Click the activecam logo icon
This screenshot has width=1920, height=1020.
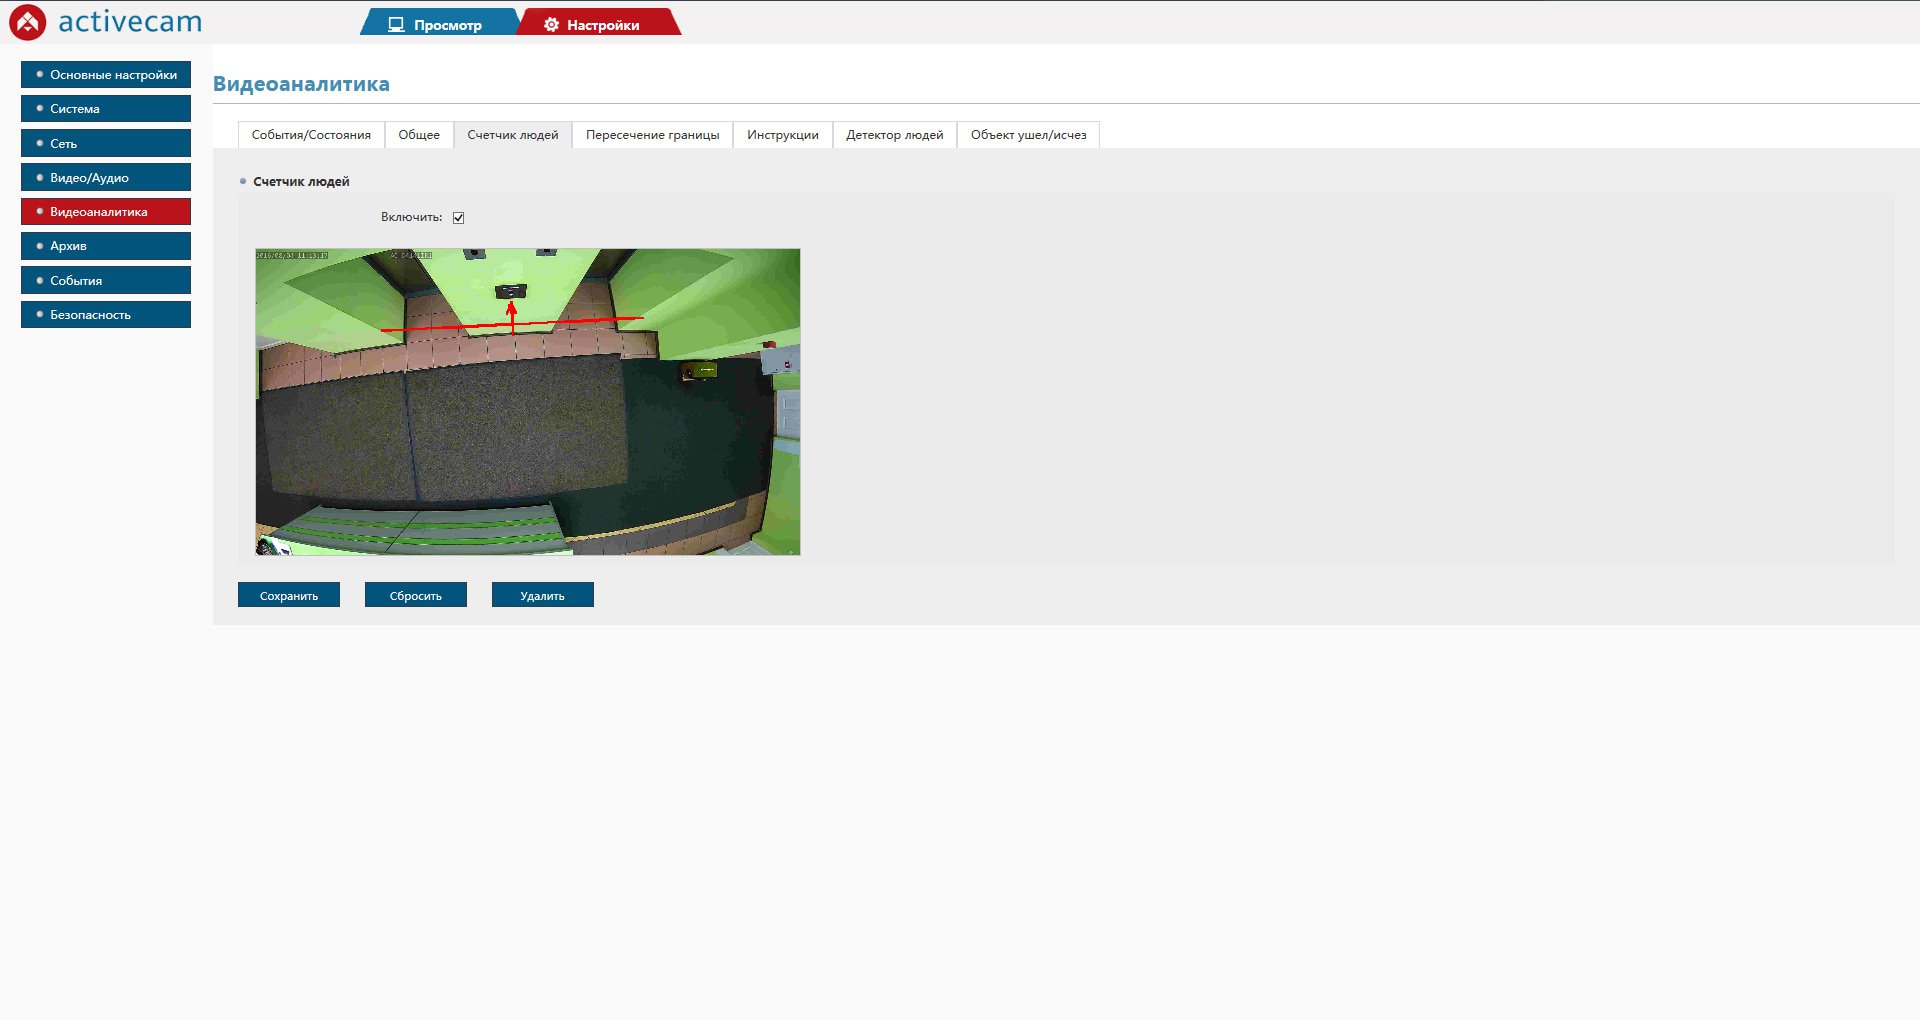28,22
